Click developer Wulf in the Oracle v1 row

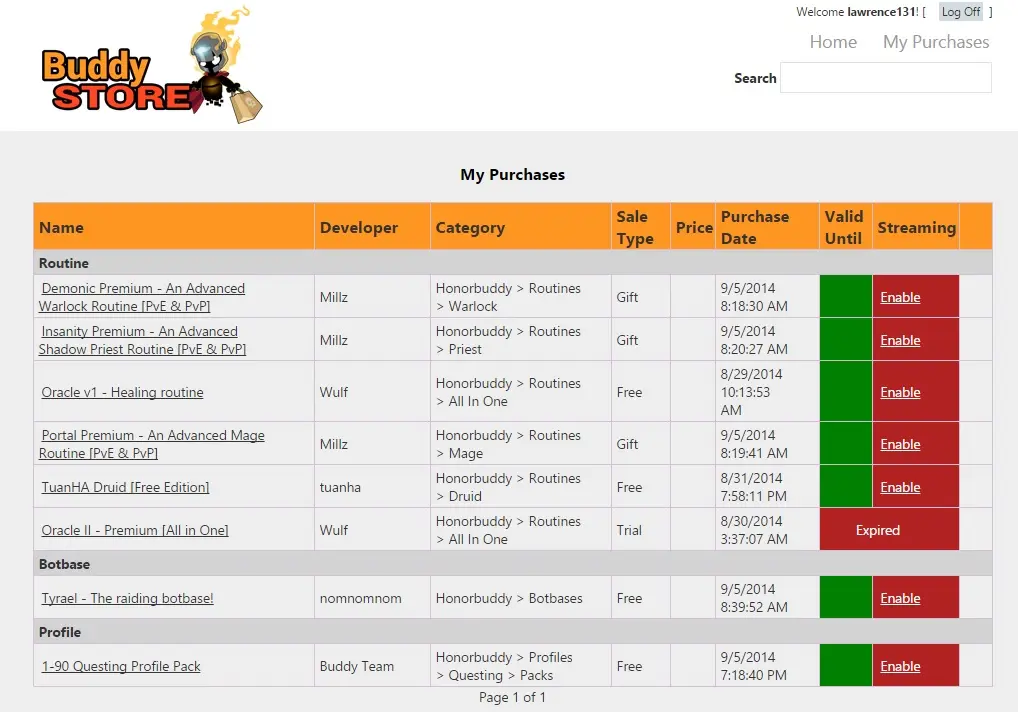(x=334, y=392)
